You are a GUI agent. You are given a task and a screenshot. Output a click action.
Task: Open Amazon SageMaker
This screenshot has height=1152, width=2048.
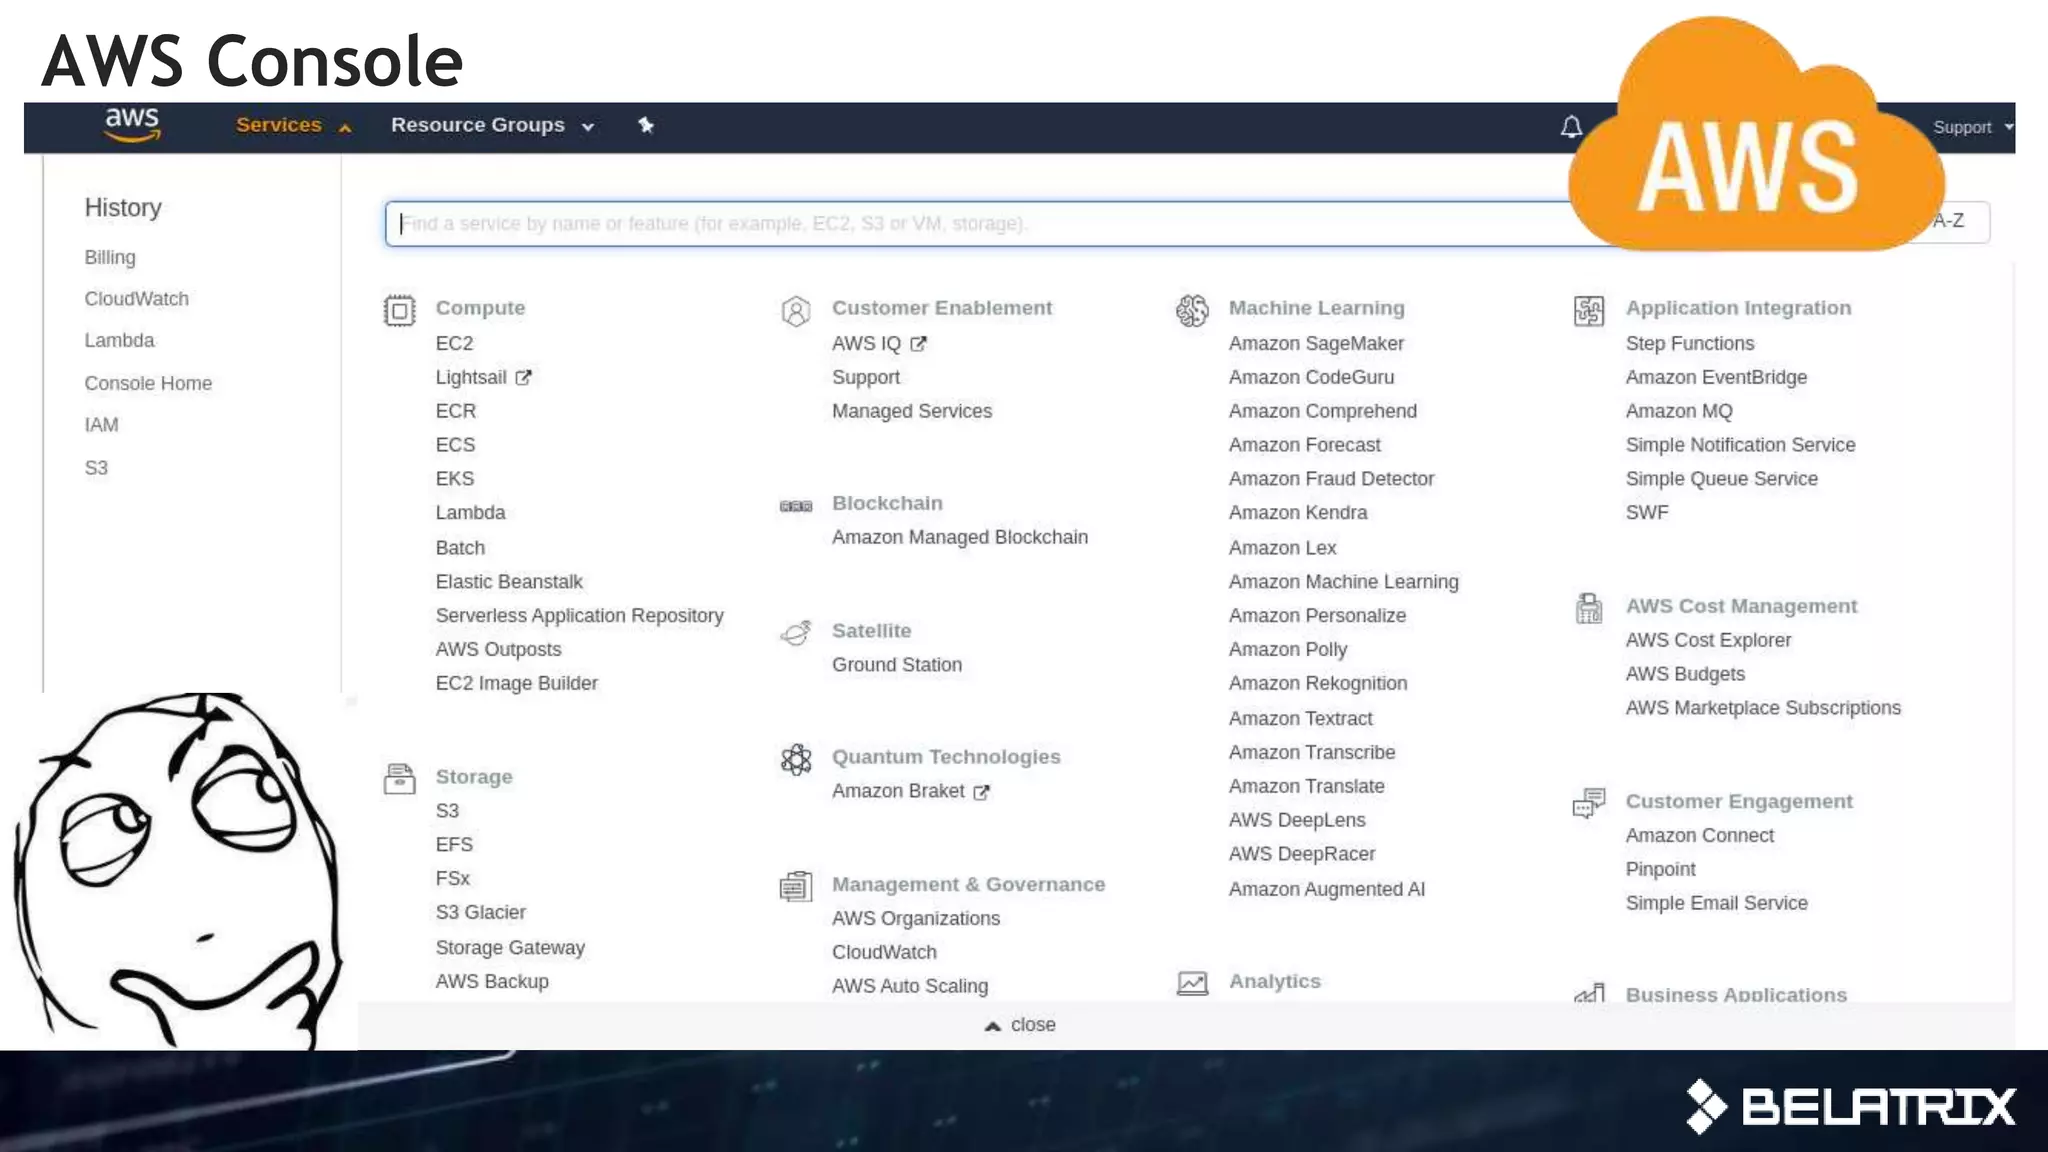coord(1316,343)
